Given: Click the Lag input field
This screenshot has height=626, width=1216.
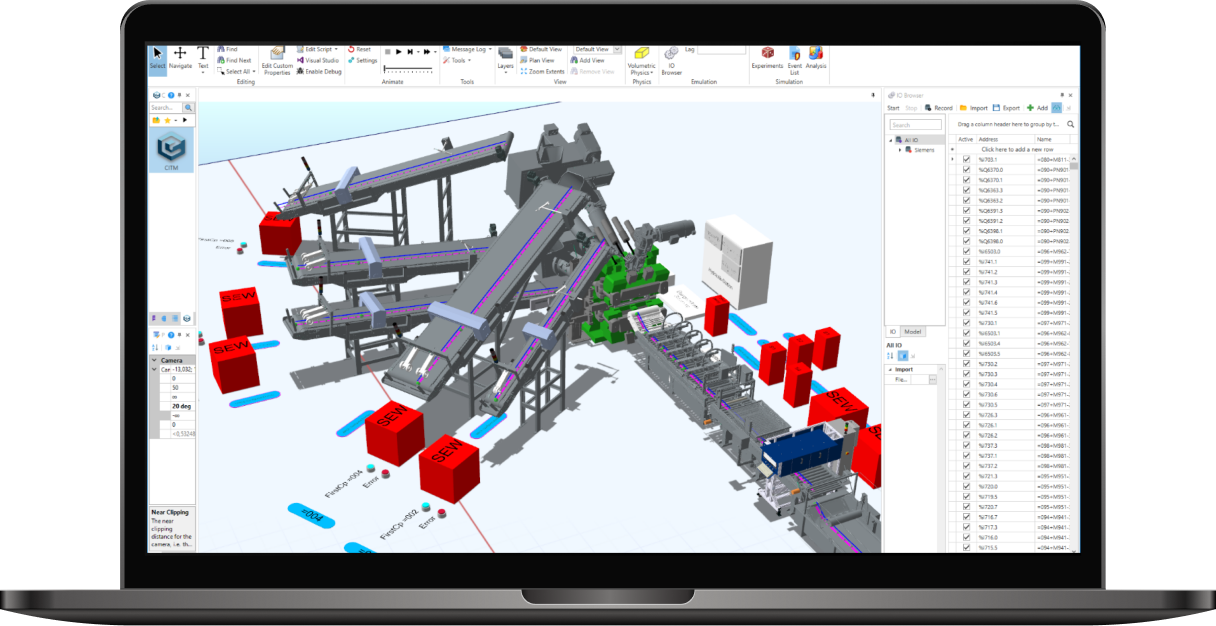Looking at the screenshot, I should click(x=722, y=49).
